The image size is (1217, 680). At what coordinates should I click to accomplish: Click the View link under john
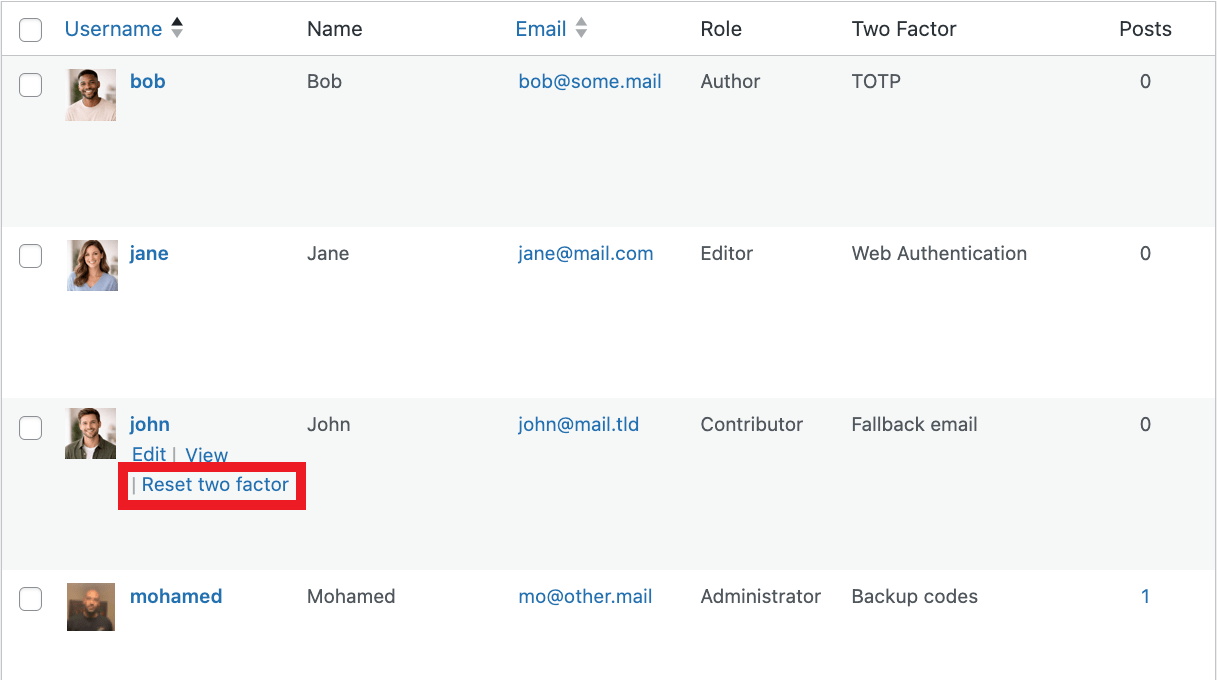207,454
